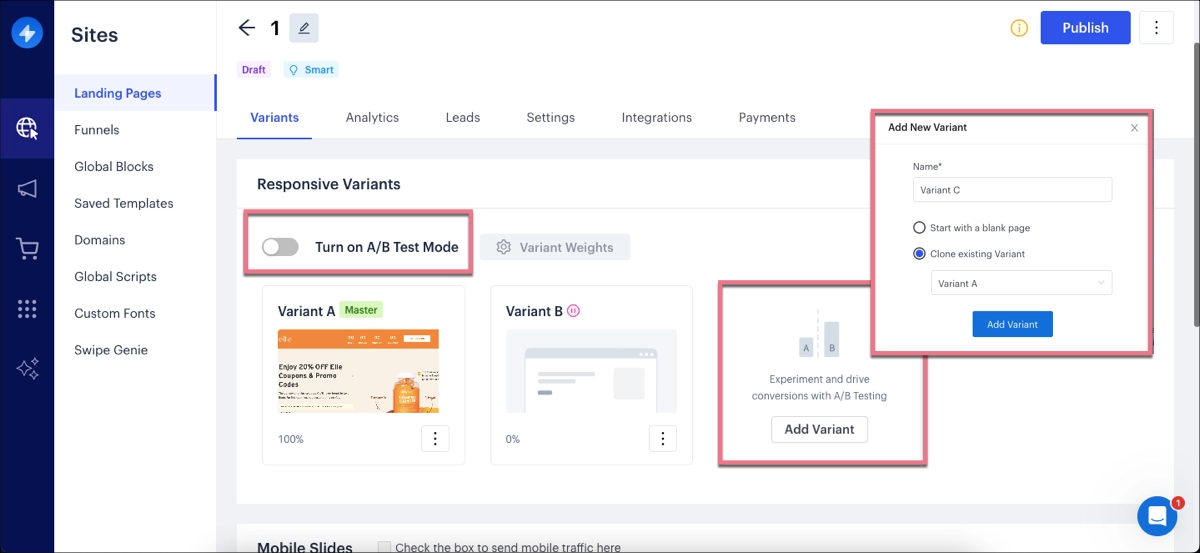The image size is (1200, 553).
Task: Click the Add Variant button on the card
Action: [x=819, y=429]
